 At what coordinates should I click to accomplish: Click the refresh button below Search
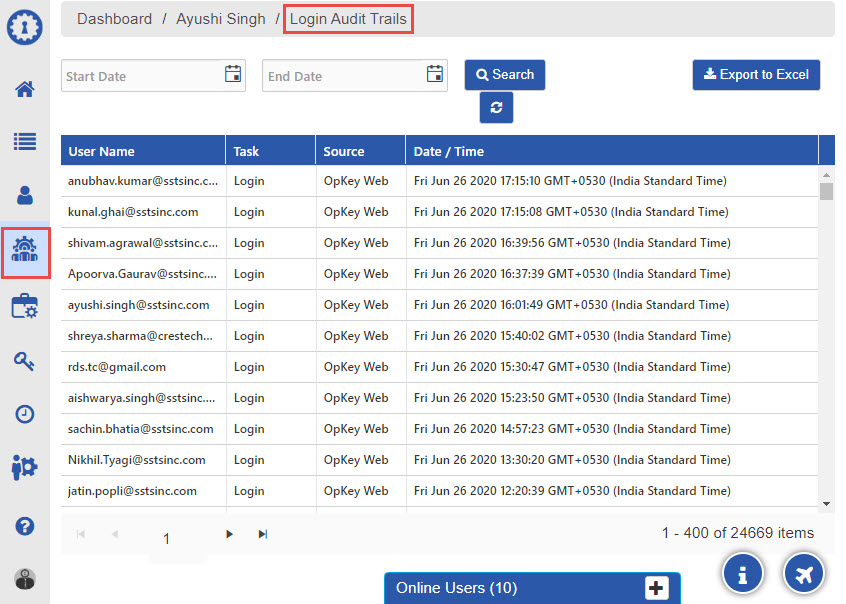496,108
